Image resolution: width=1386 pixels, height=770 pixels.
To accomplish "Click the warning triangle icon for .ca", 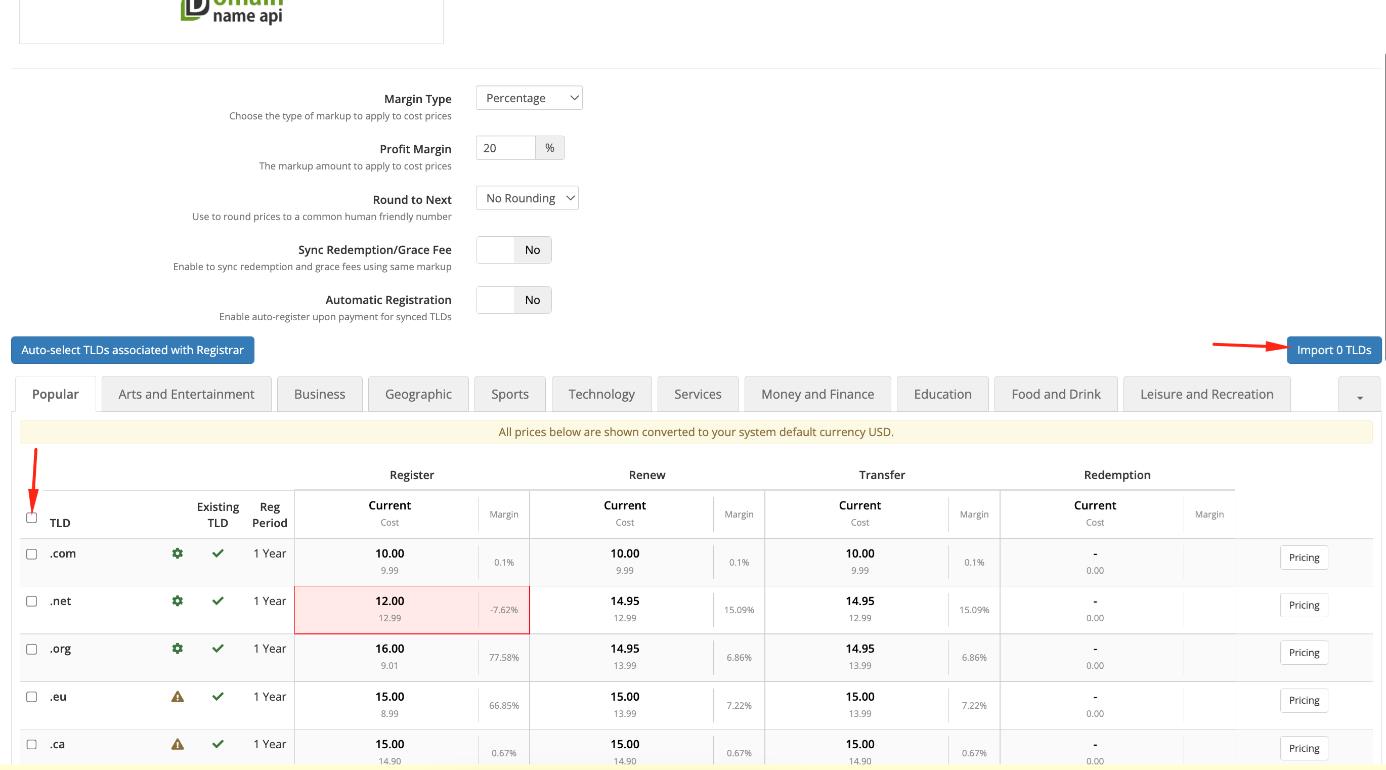I will coord(178,744).
